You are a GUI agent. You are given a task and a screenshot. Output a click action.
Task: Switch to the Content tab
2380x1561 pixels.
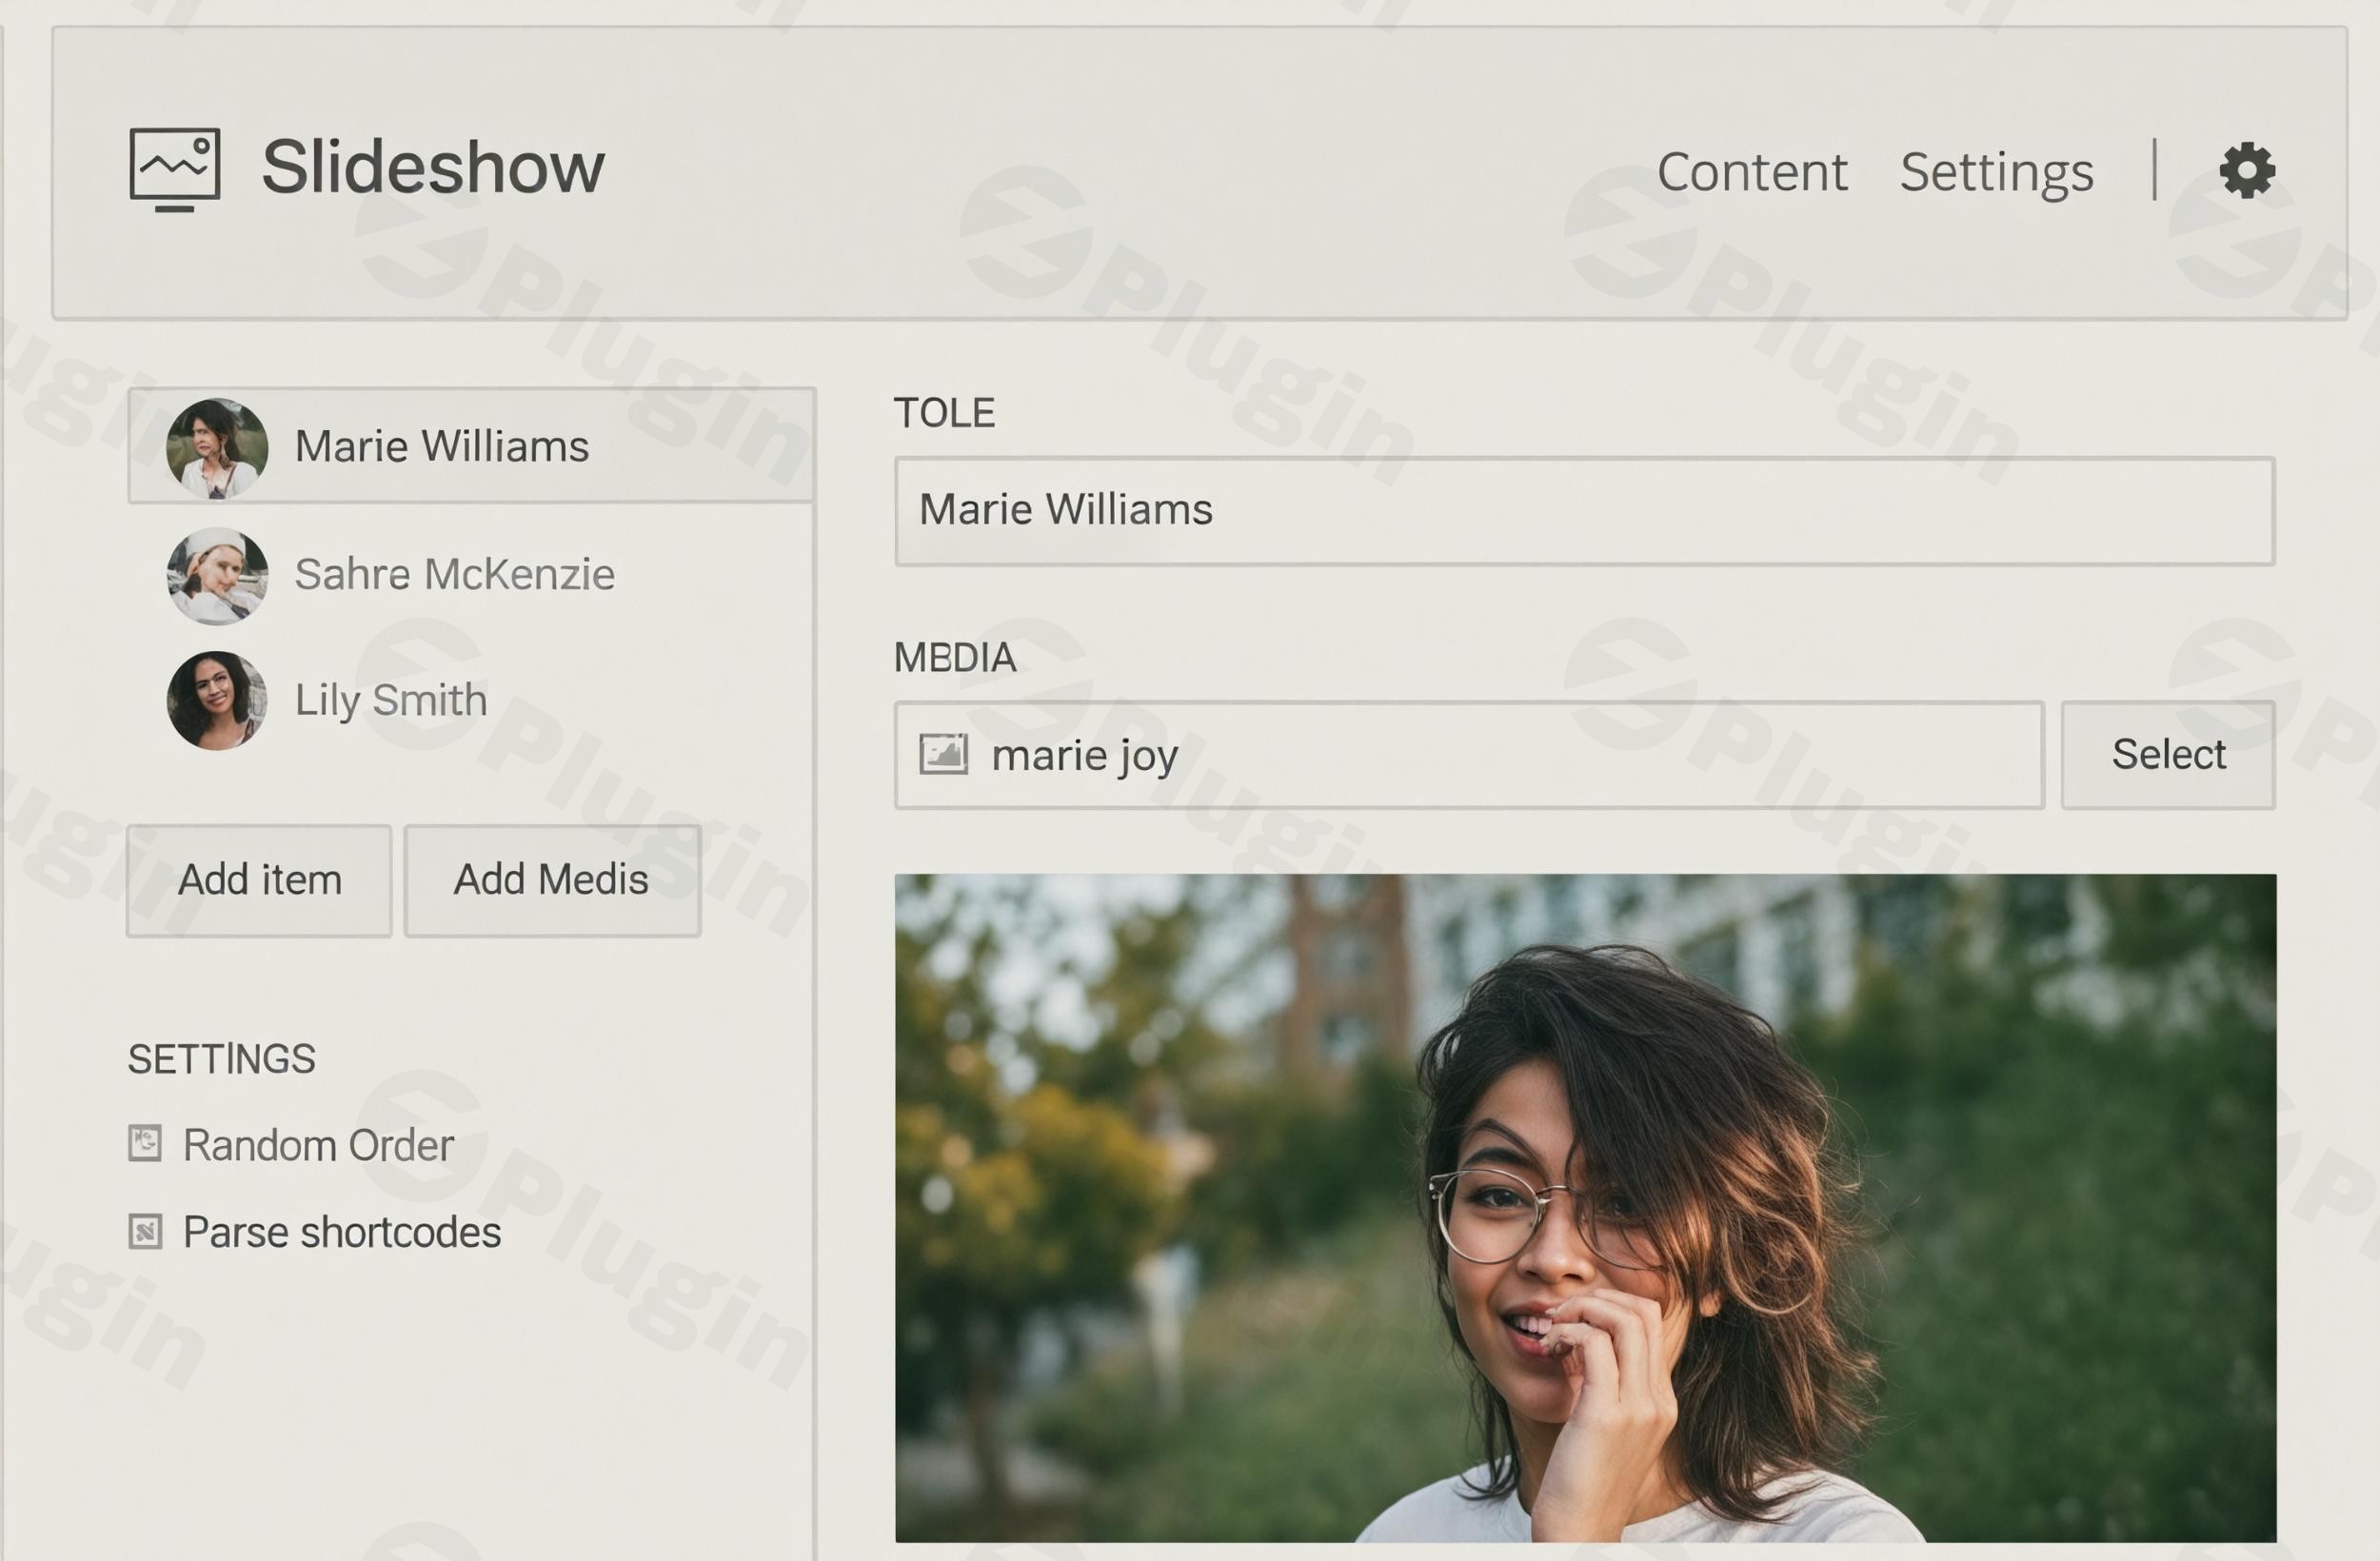[x=1752, y=172]
